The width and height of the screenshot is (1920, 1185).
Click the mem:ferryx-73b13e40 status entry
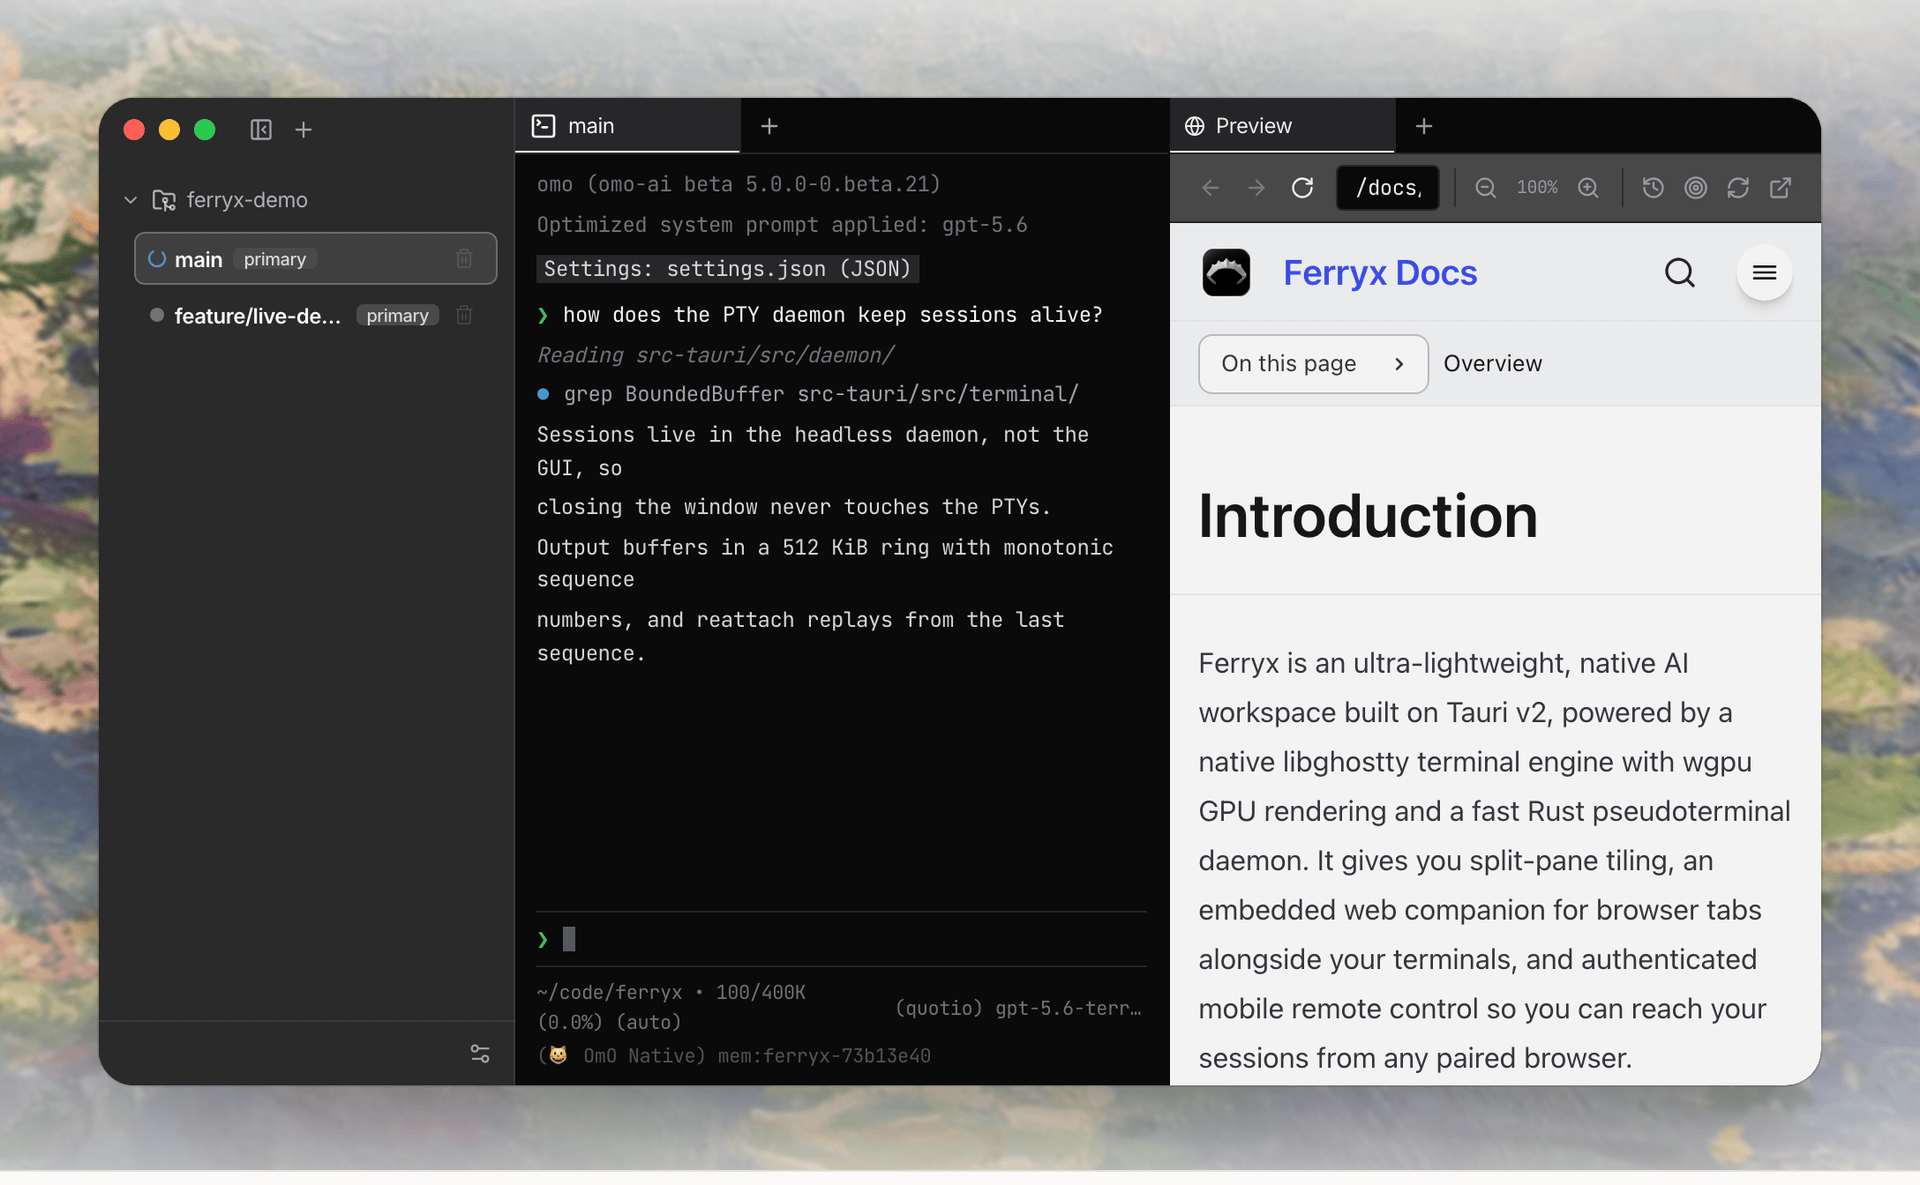click(x=824, y=1056)
